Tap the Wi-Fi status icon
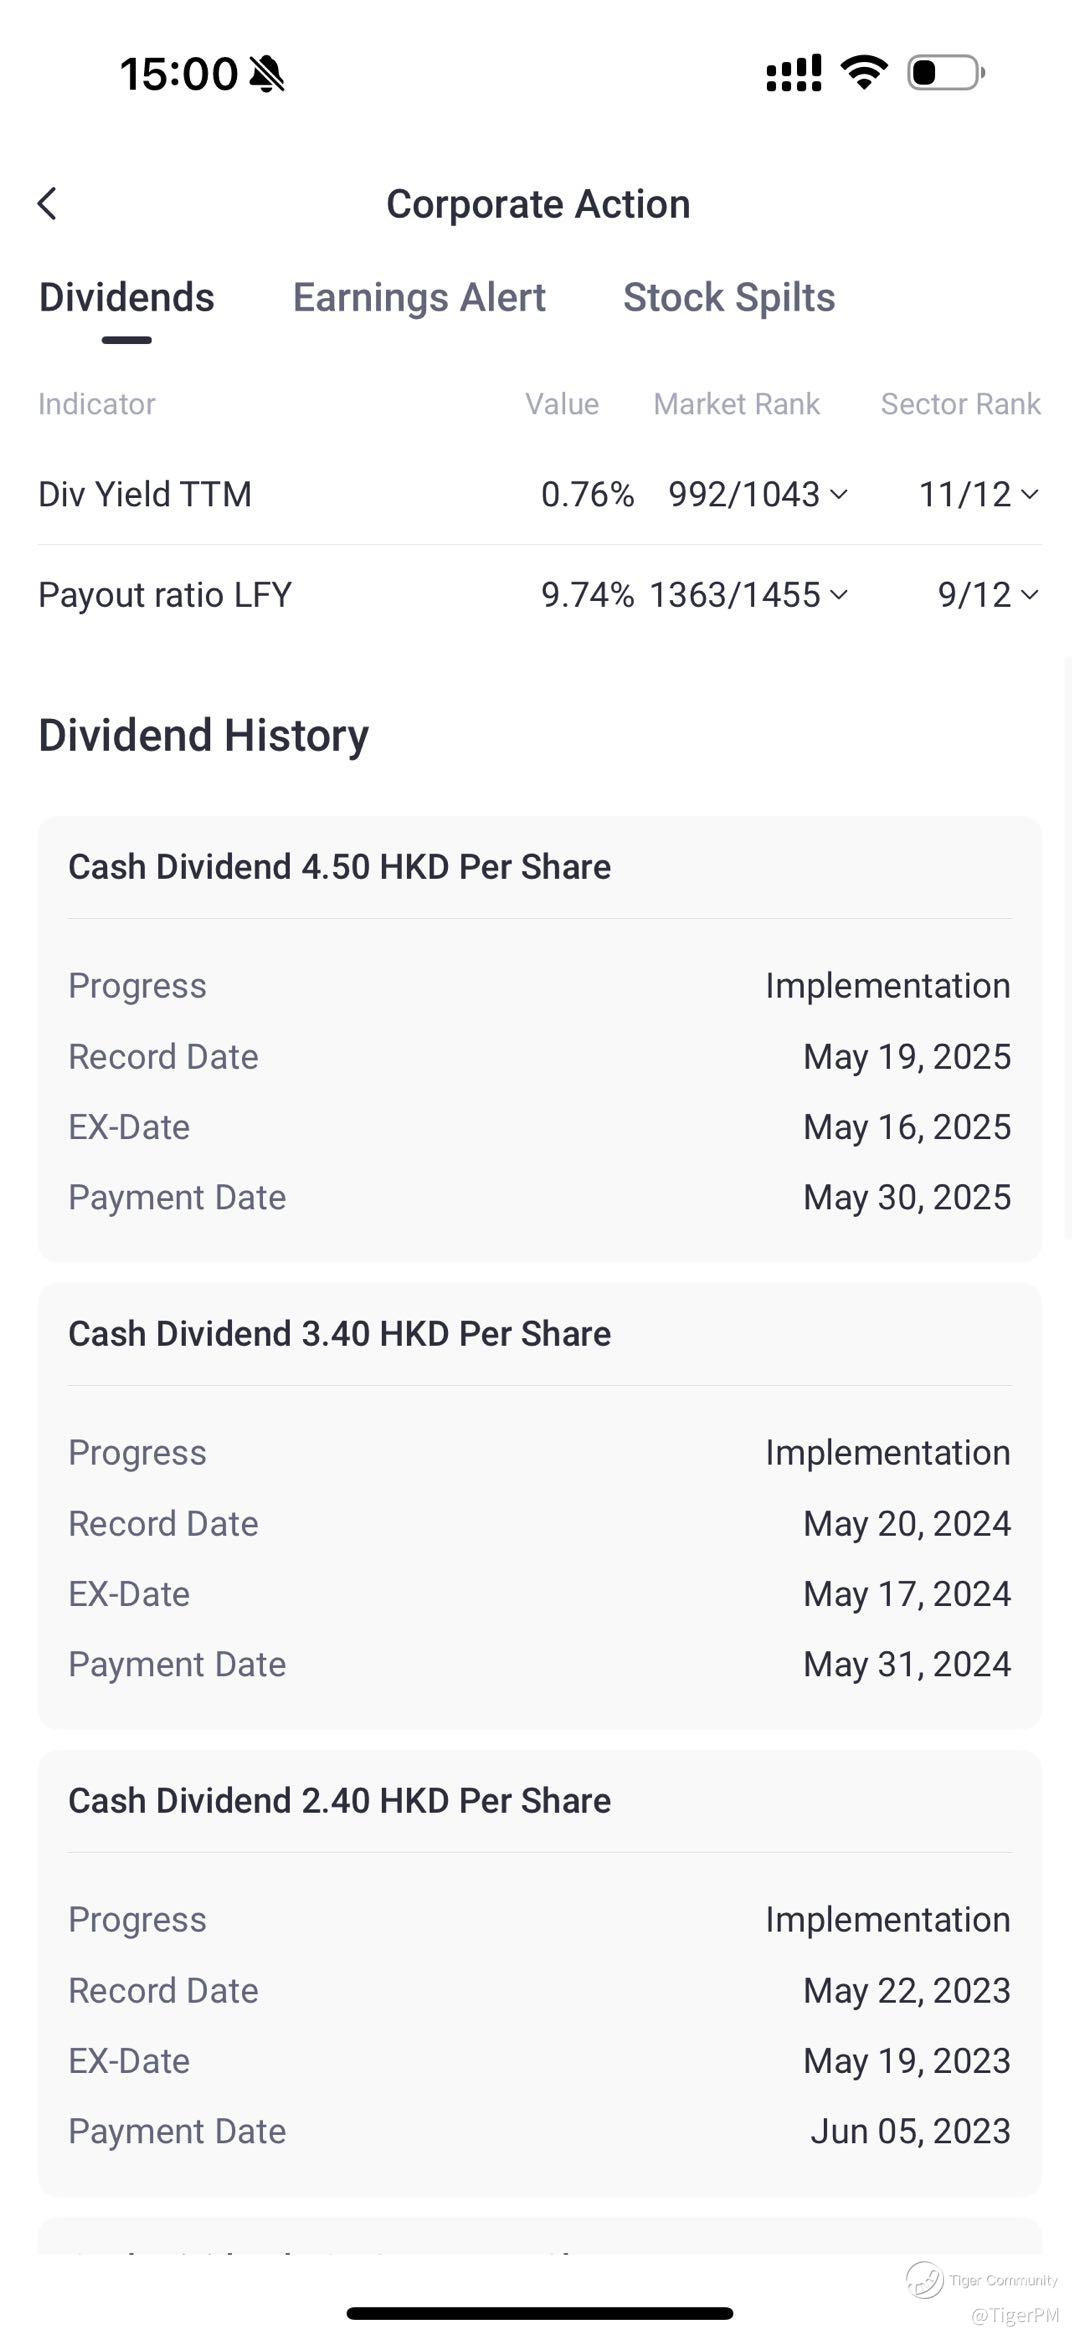Viewport: 1080px width, 2340px height. (864, 72)
